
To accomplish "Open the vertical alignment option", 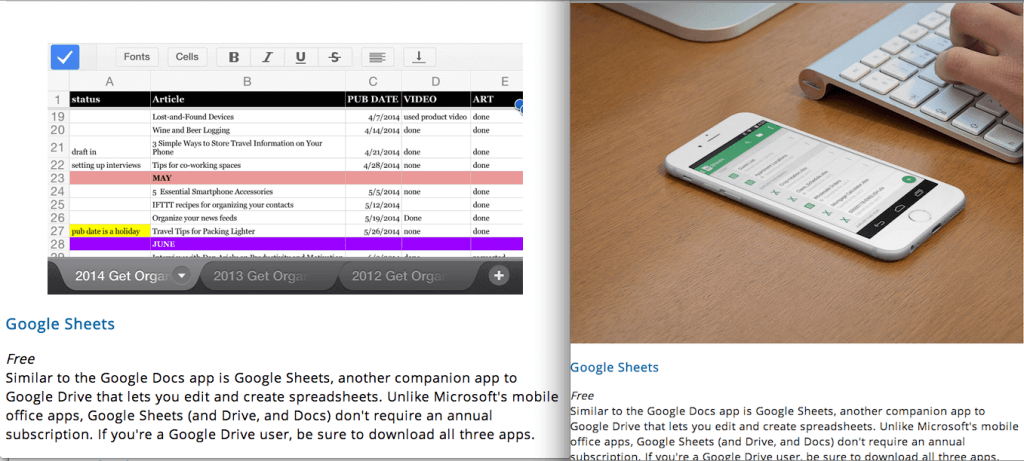I will 419,57.
